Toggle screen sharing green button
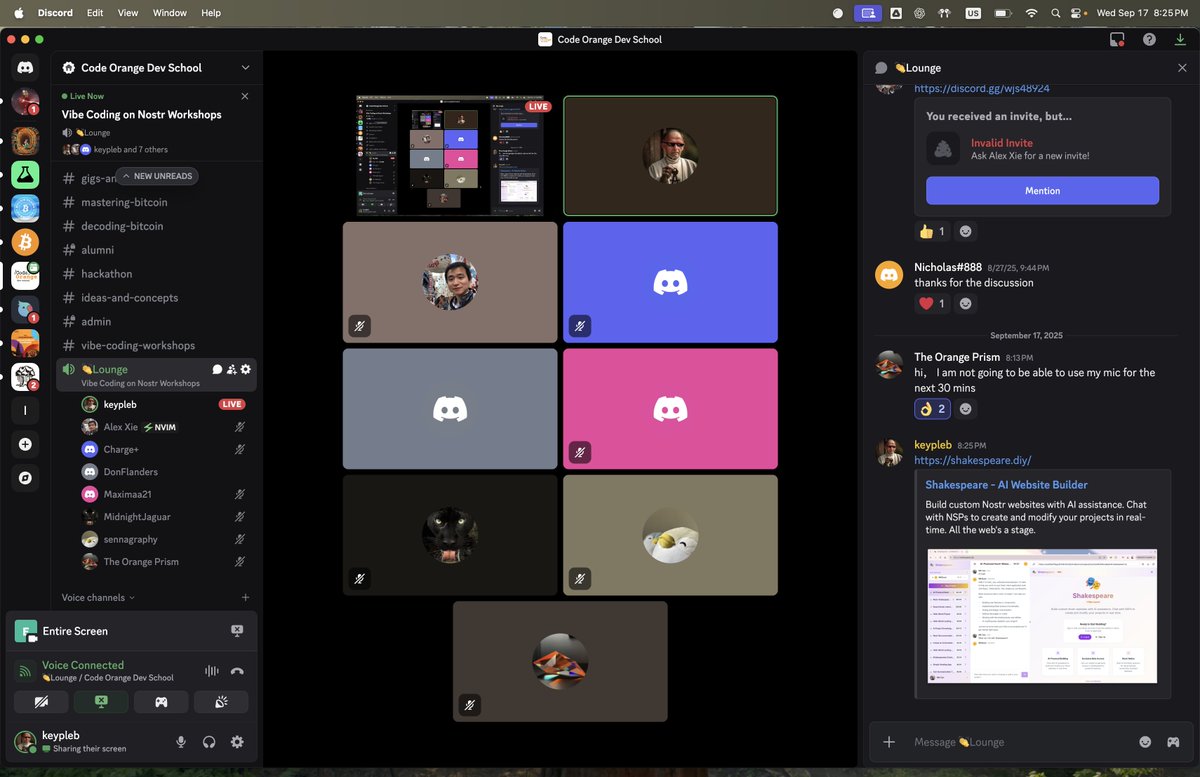Screen dimensions: 1200x777 tap(101, 702)
